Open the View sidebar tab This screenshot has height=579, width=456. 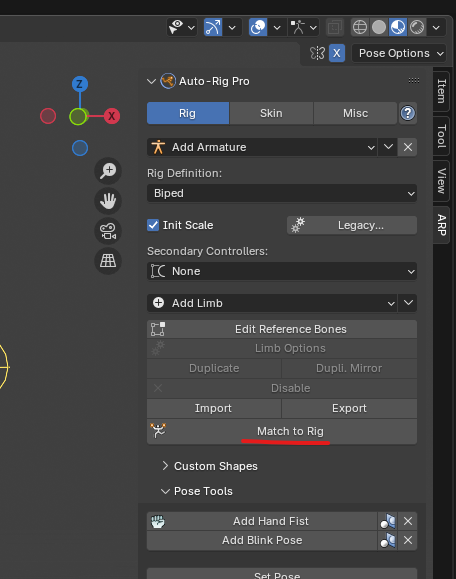click(x=441, y=181)
